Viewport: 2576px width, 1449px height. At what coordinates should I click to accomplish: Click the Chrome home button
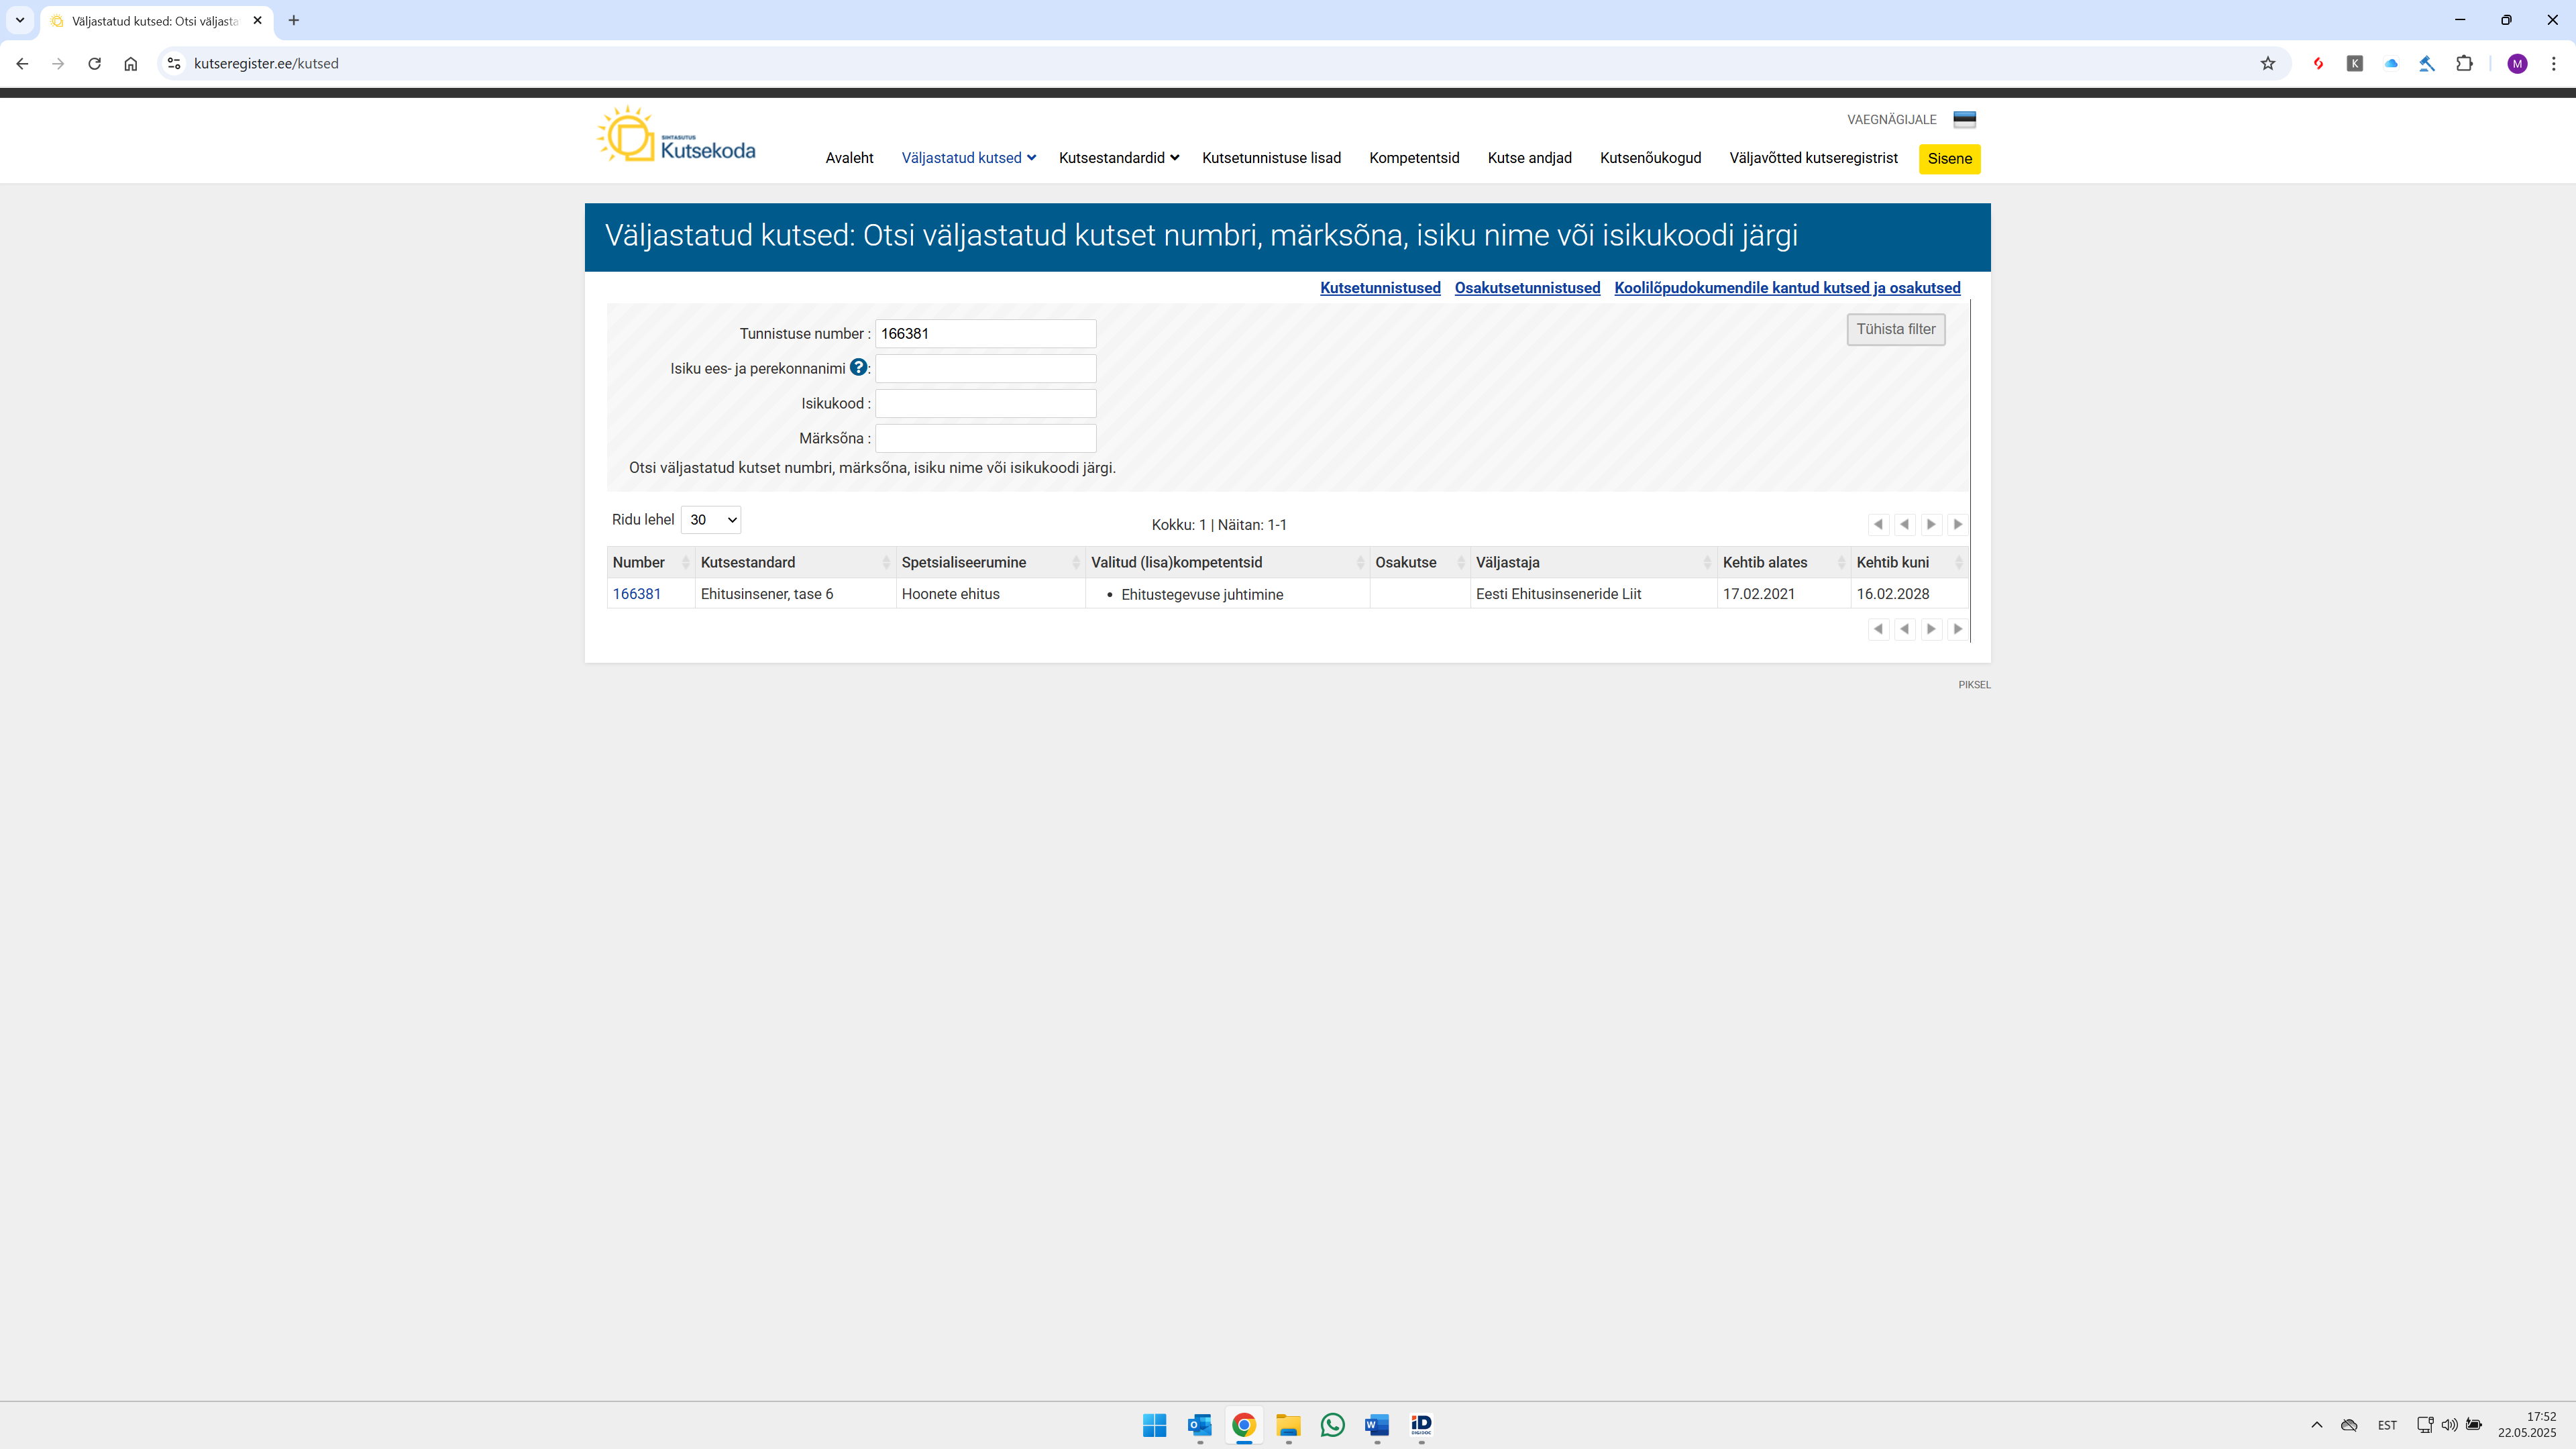(130, 63)
